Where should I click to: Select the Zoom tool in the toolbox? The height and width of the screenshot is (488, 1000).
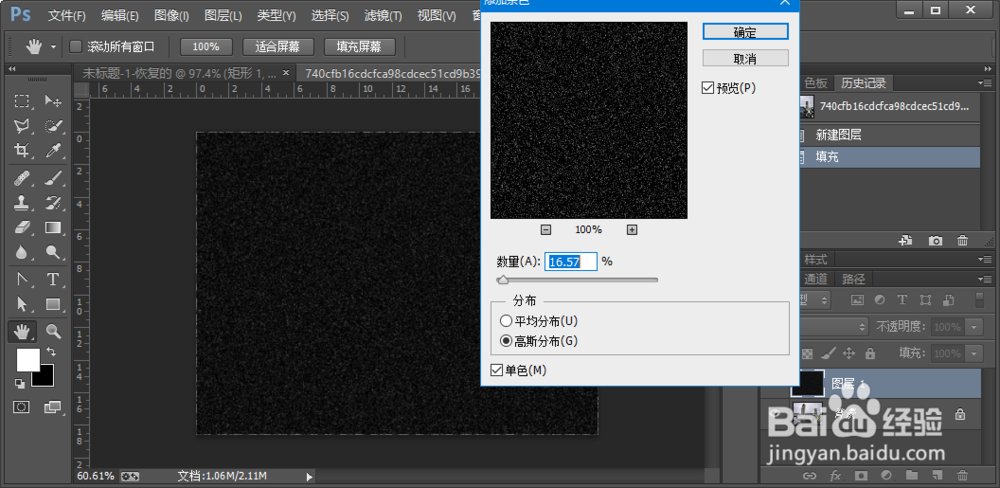click(x=53, y=330)
